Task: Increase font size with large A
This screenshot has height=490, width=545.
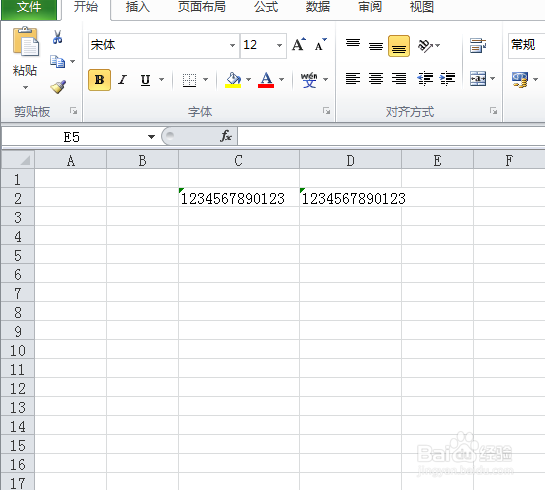Action: 299,45
